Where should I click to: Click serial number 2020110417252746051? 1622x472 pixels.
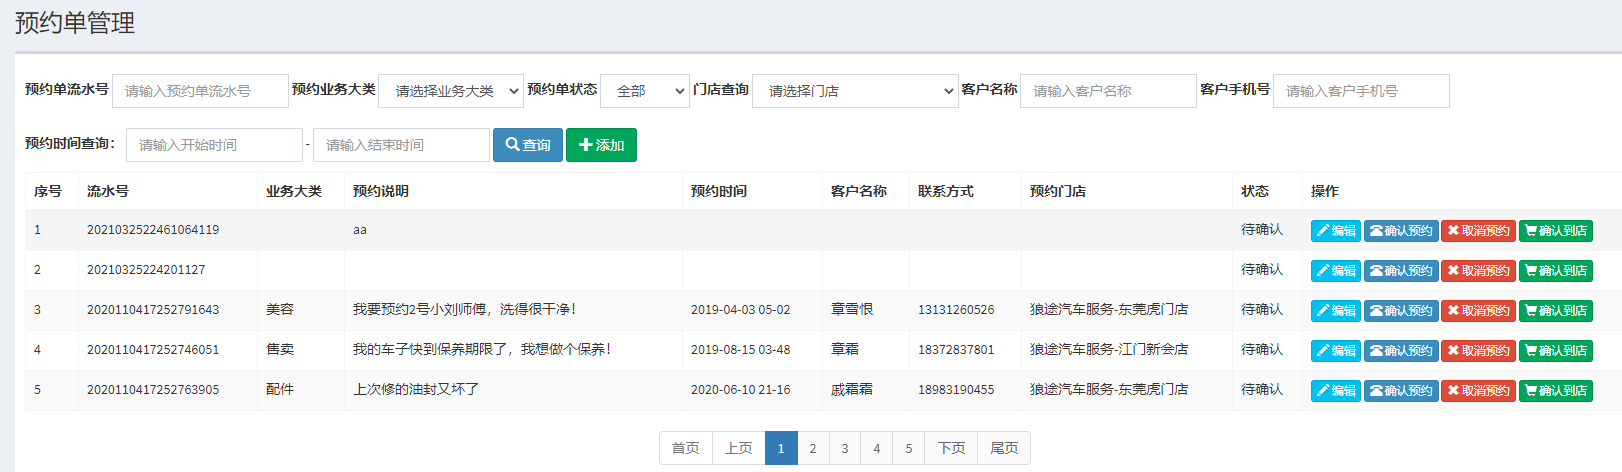(x=153, y=350)
